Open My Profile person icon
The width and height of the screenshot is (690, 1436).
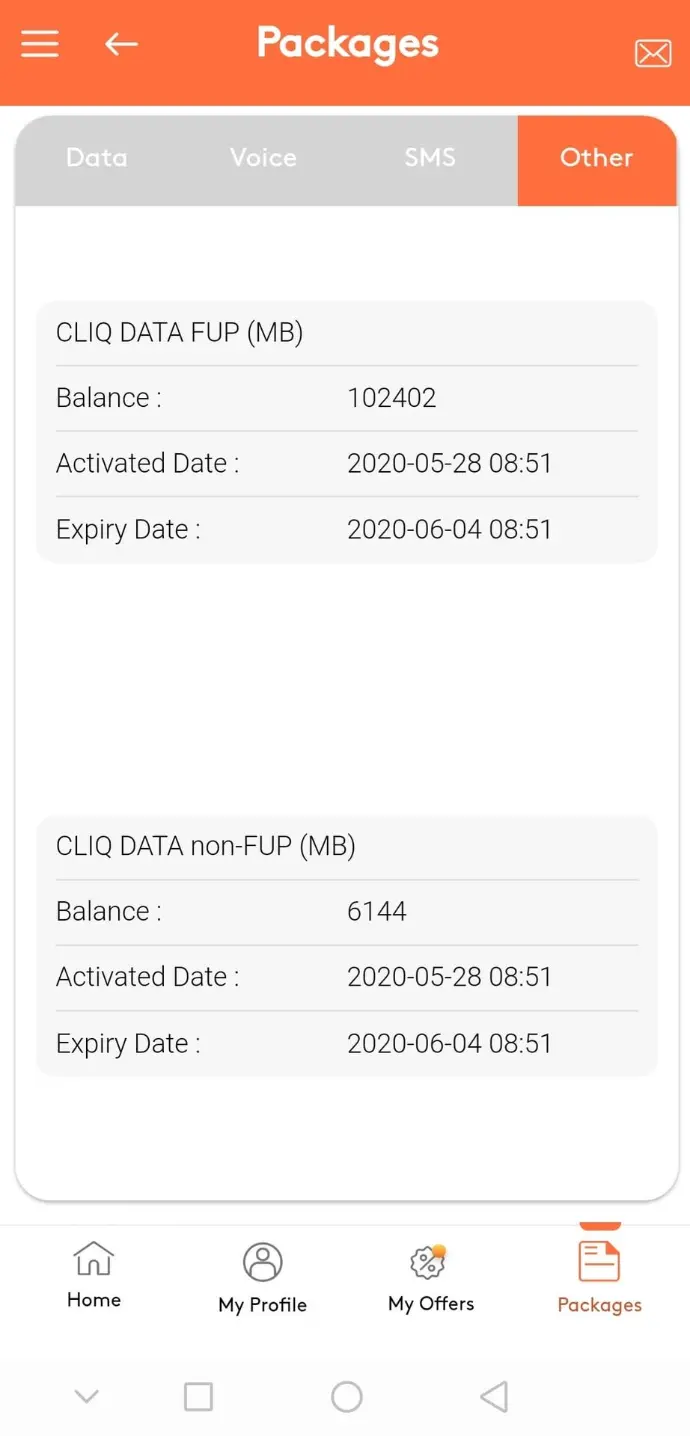tap(263, 1262)
